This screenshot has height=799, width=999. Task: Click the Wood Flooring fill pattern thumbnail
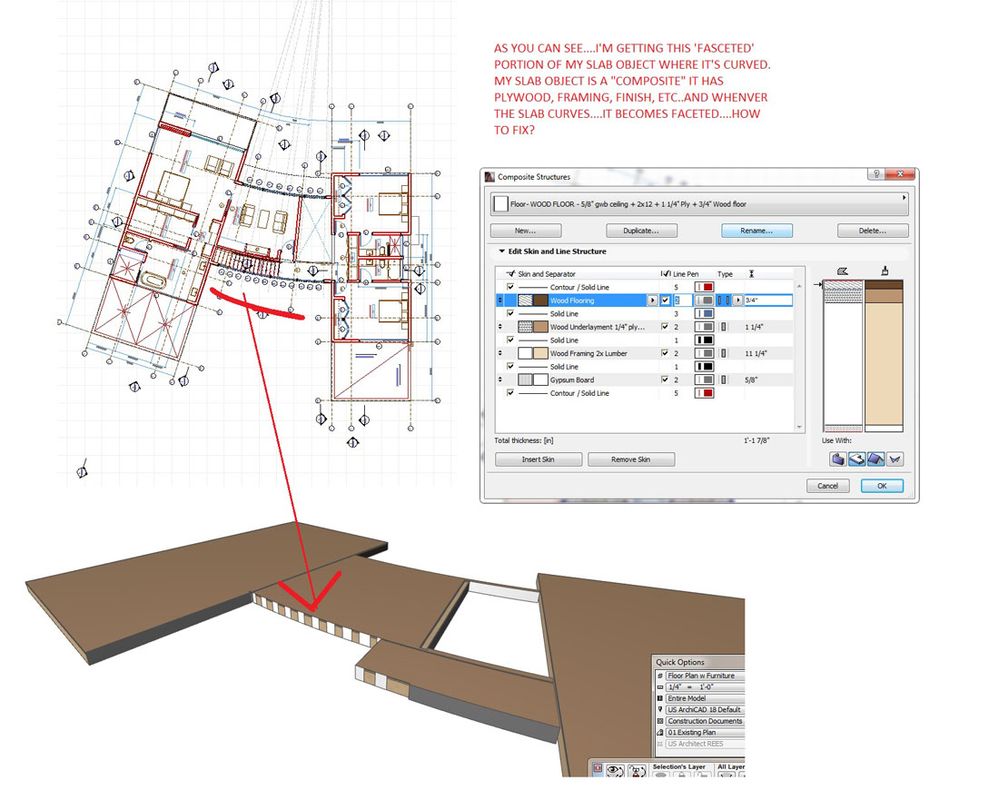point(525,300)
